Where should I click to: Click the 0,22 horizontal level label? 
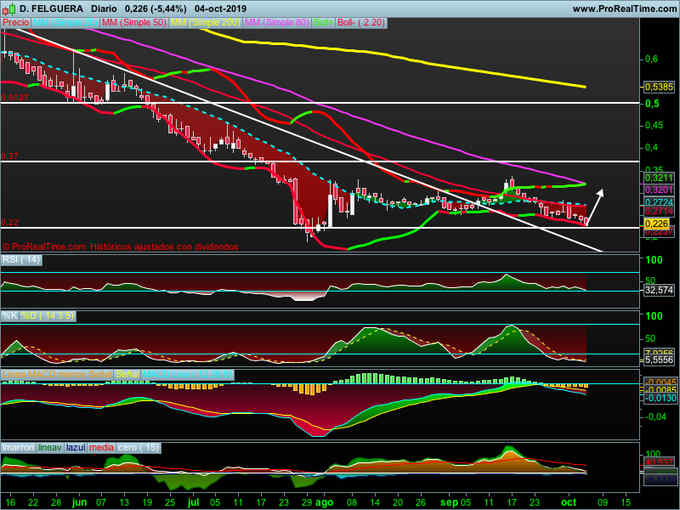click(10, 222)
